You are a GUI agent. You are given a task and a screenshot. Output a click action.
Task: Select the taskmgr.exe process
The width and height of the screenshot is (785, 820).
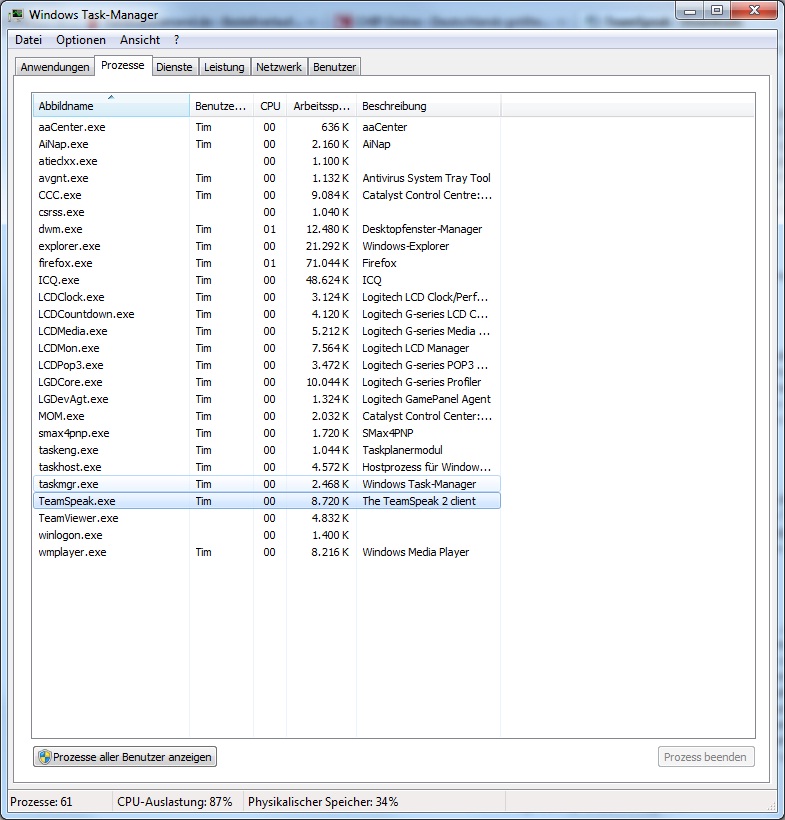(267, 484)
